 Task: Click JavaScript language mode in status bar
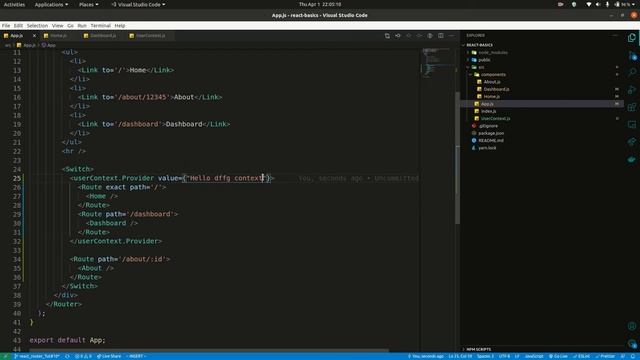(534, 356)
